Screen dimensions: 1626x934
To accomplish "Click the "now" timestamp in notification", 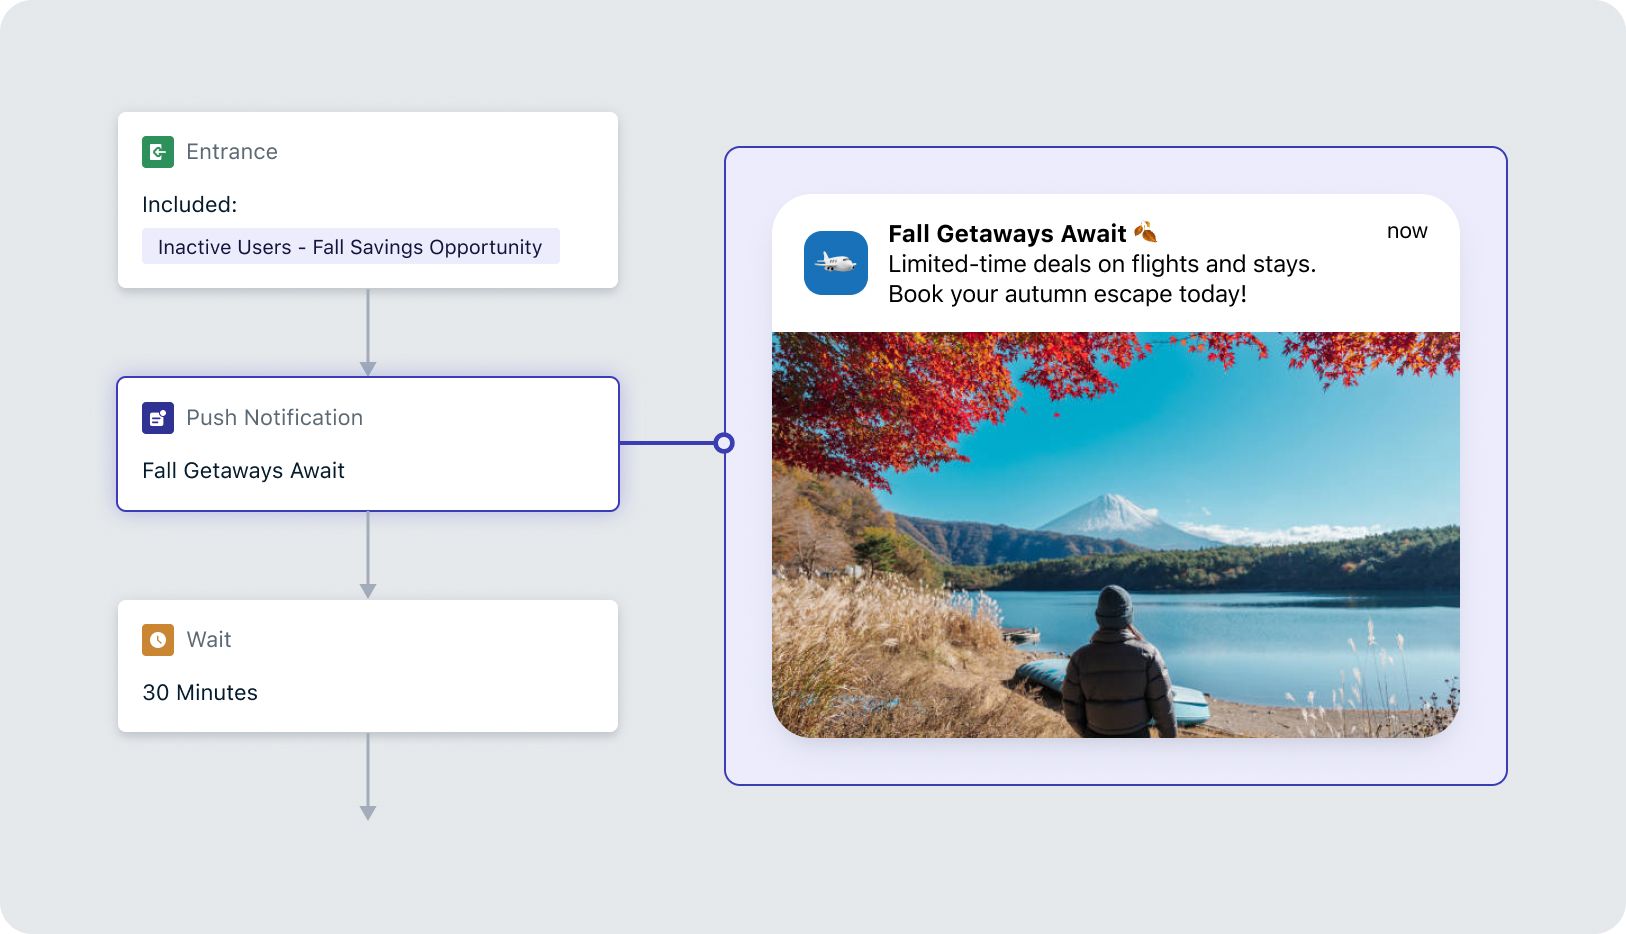I will click(1407, 231).
